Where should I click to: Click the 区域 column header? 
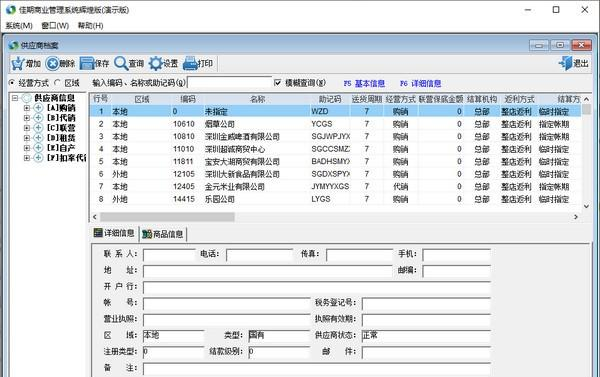pos(142,99)
